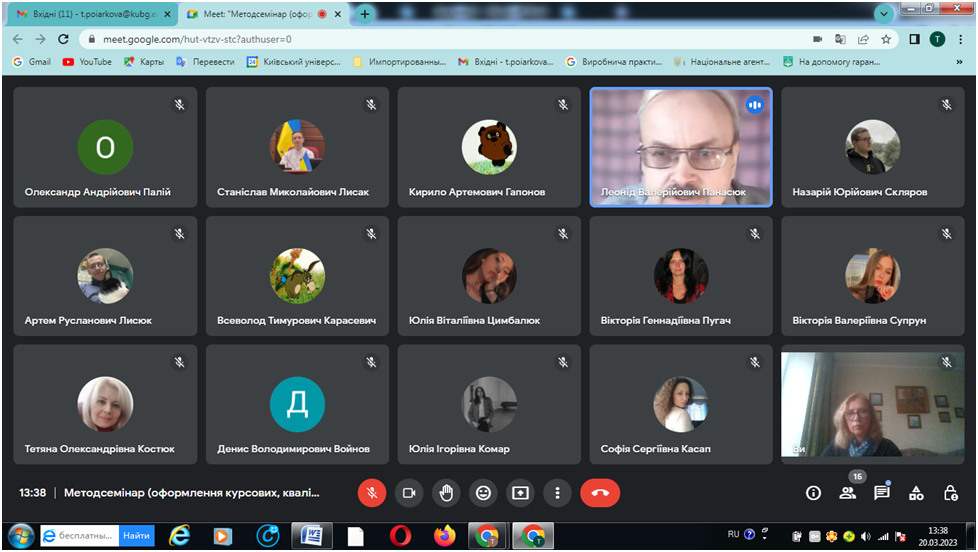
Task: Open Microsoft Word from the taskbar
Action: 311,536
